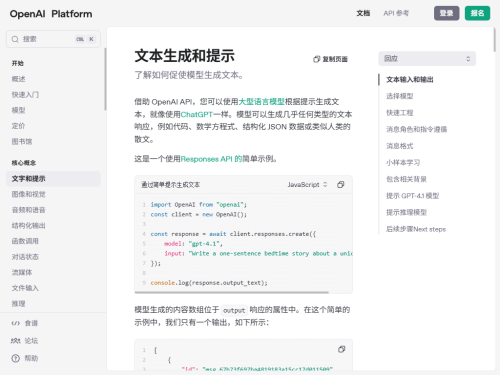Jump to 提示 GPT-4.1 模型 section
The image size is (500, 375).
click(x=412, y=196)
